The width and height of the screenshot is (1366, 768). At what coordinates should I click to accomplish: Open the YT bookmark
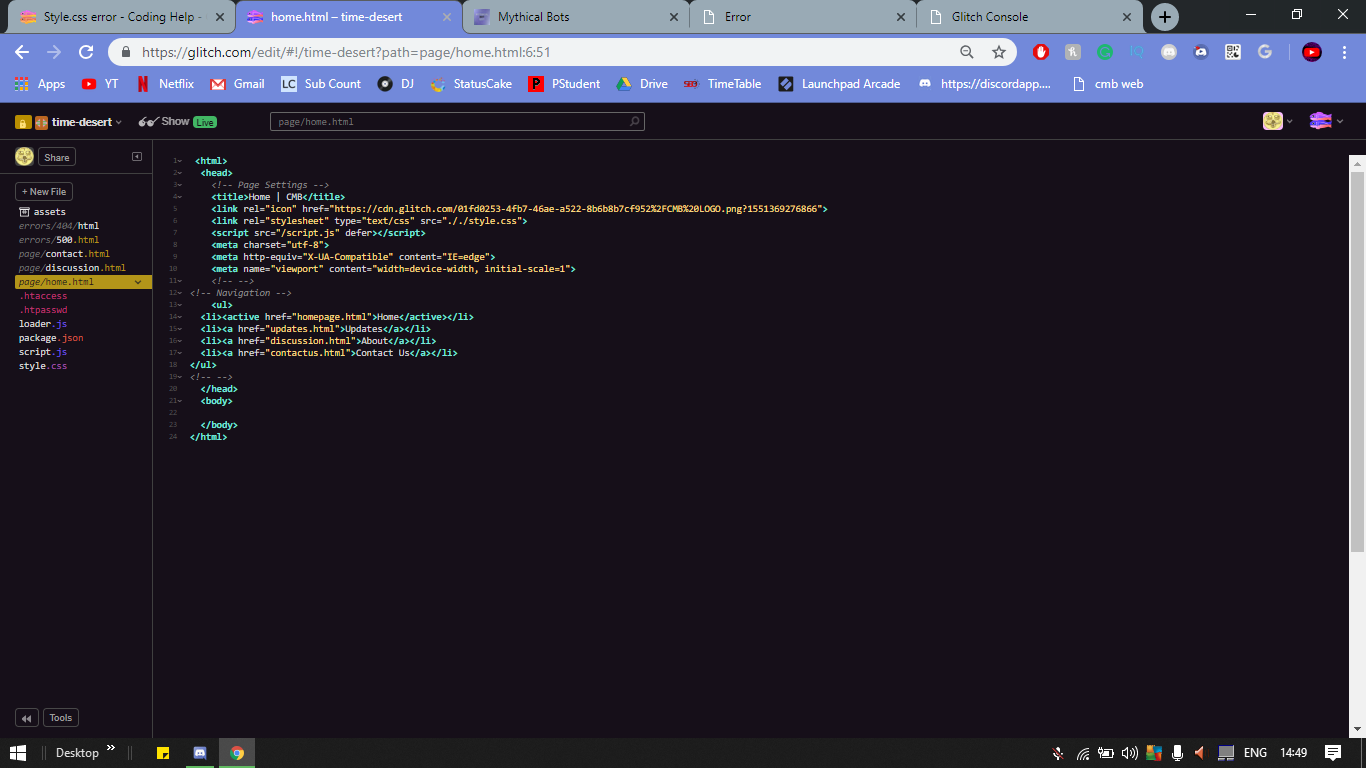(x=100, y=84)
